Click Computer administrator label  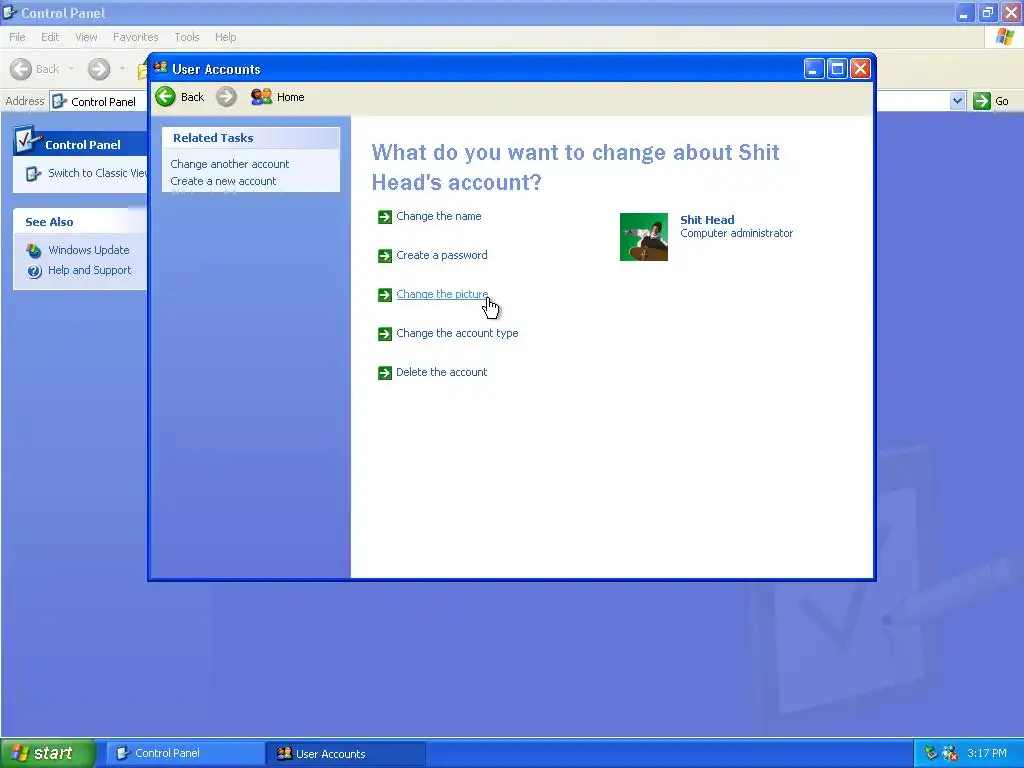[737, 233]
